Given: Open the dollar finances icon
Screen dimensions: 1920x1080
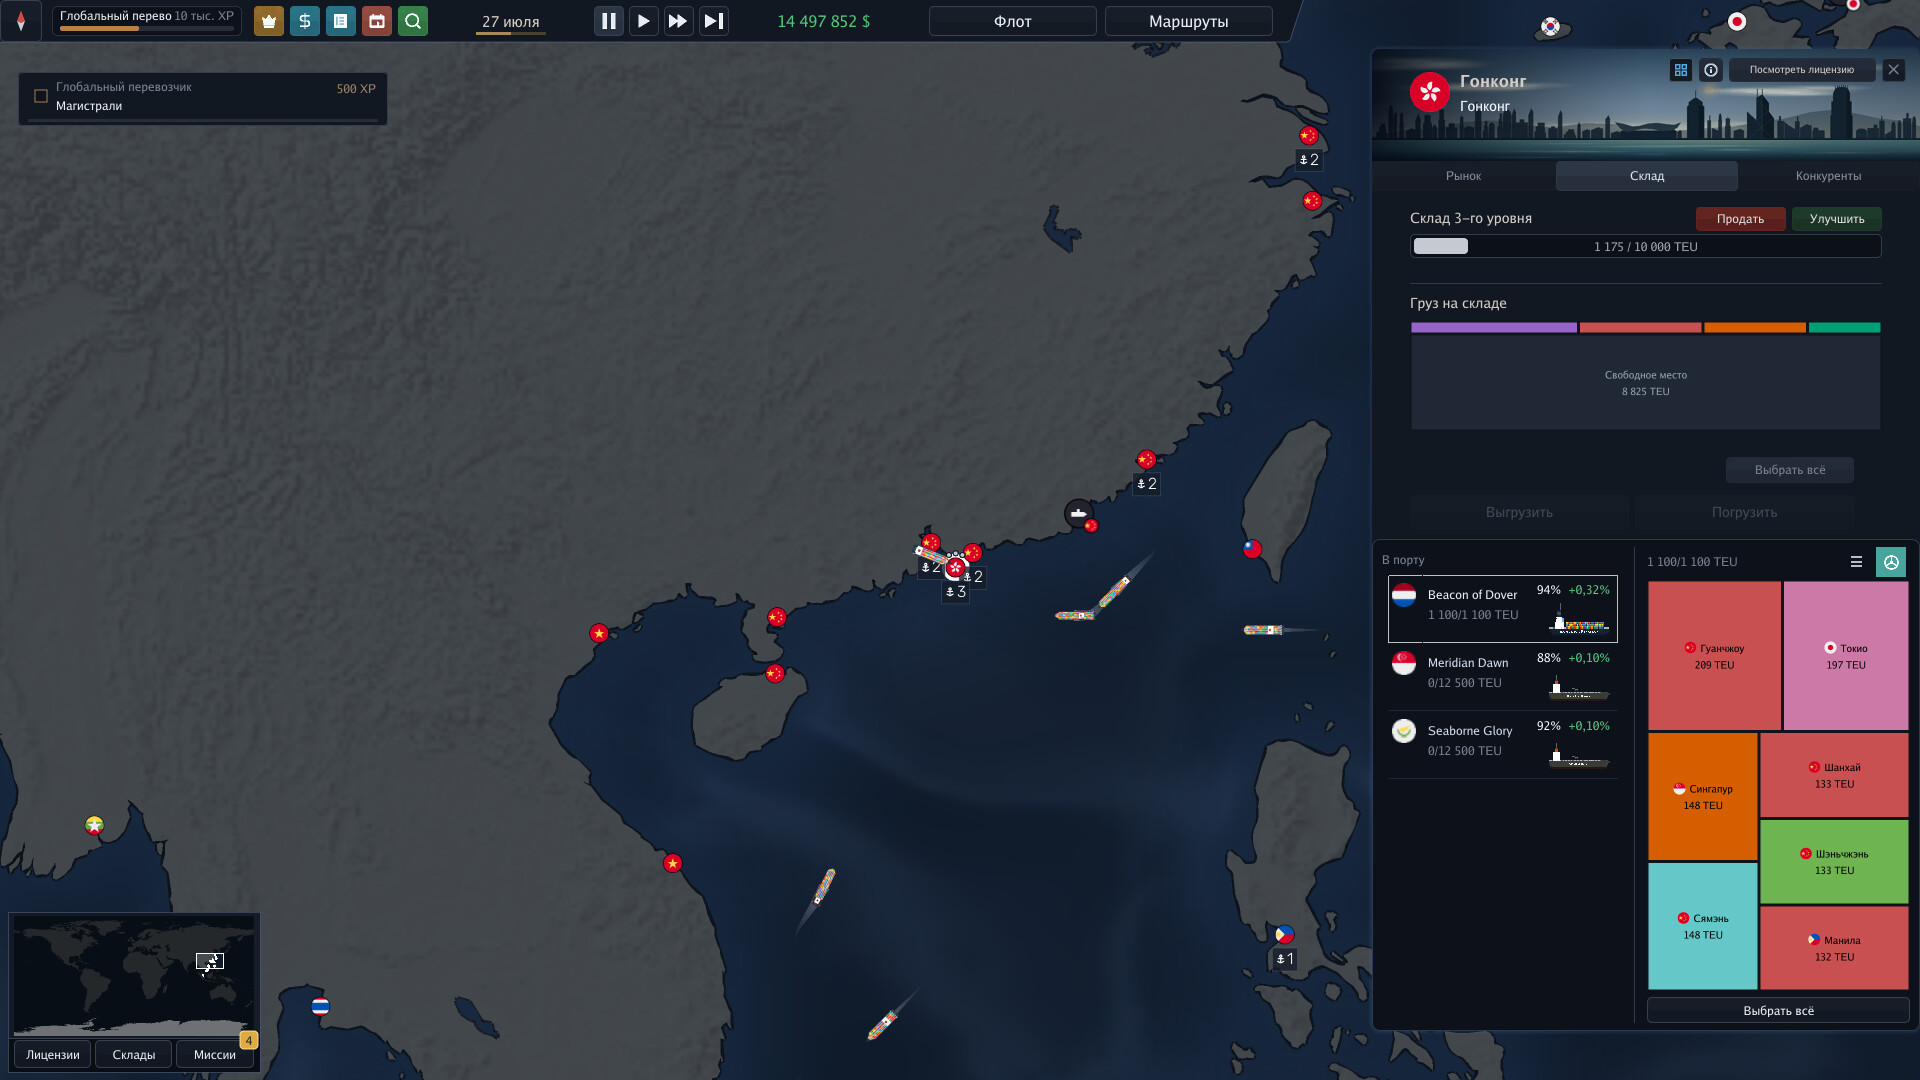Looking at the screenshot, I should (304, 21).
